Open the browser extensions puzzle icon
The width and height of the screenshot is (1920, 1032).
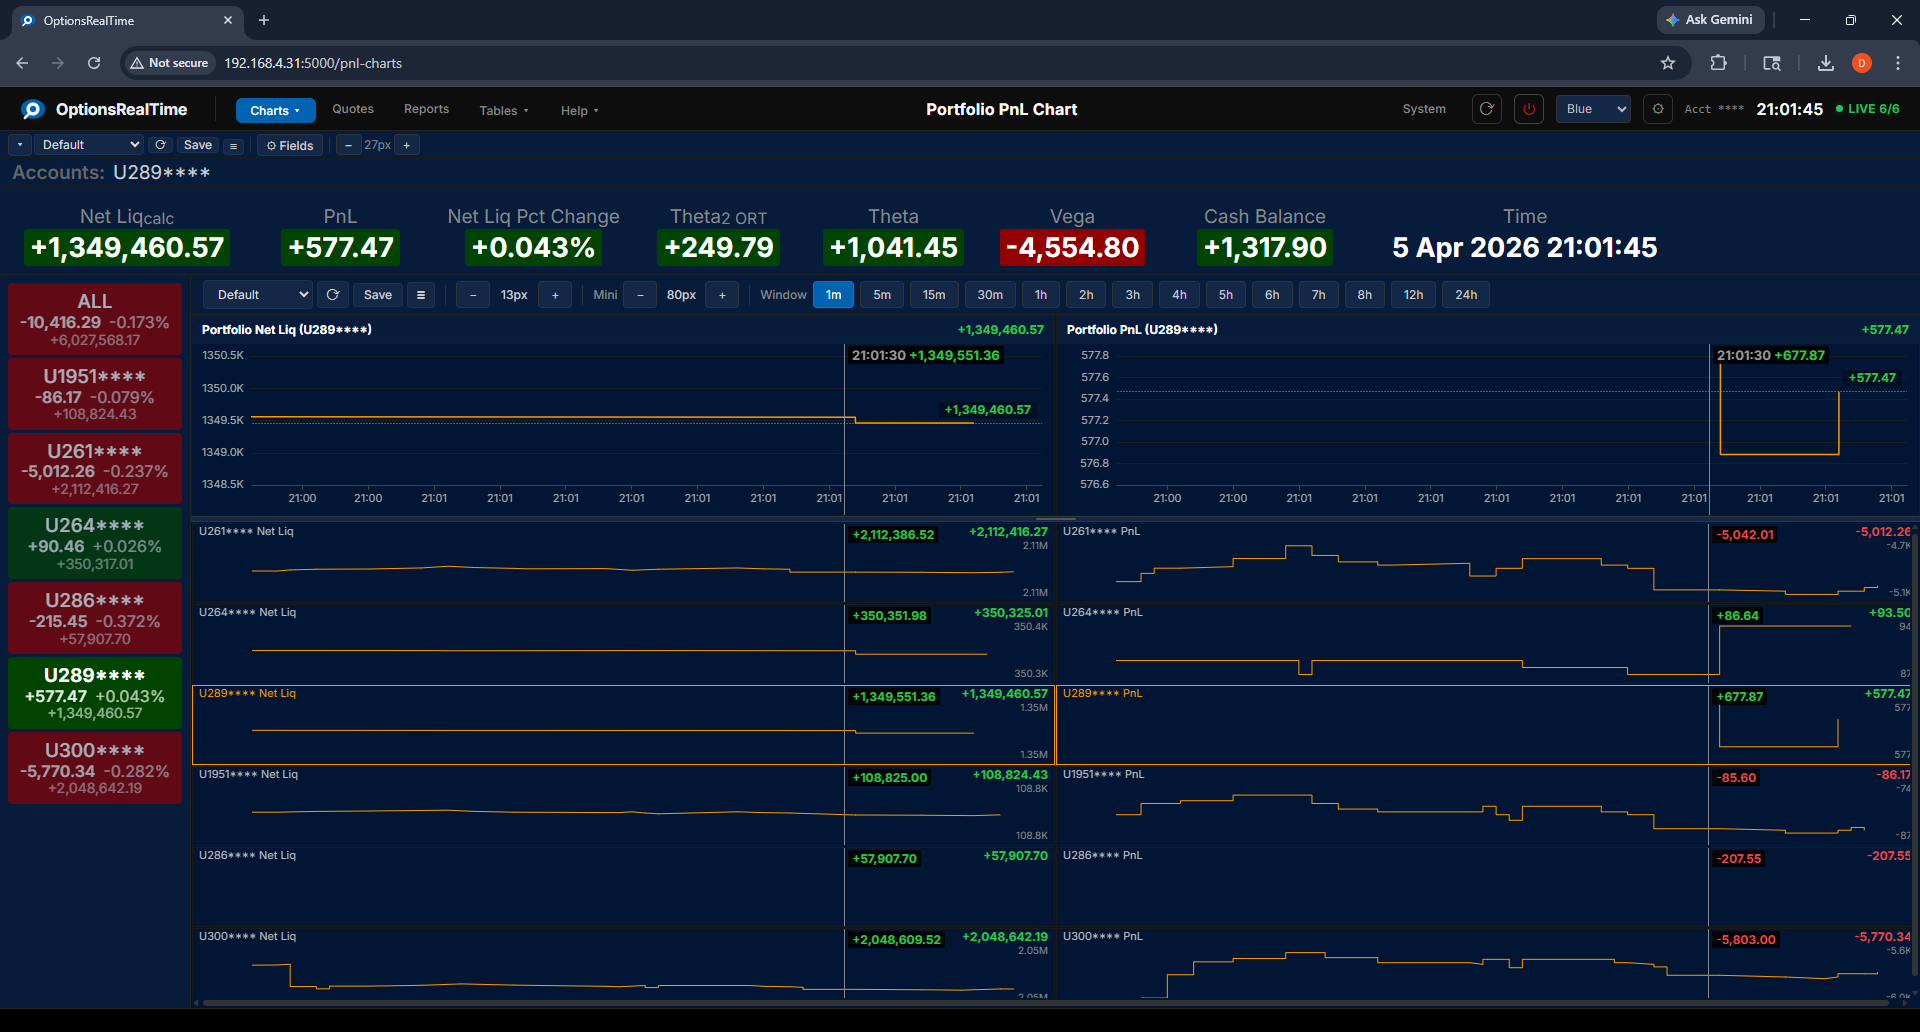[x=1718, y=63]
